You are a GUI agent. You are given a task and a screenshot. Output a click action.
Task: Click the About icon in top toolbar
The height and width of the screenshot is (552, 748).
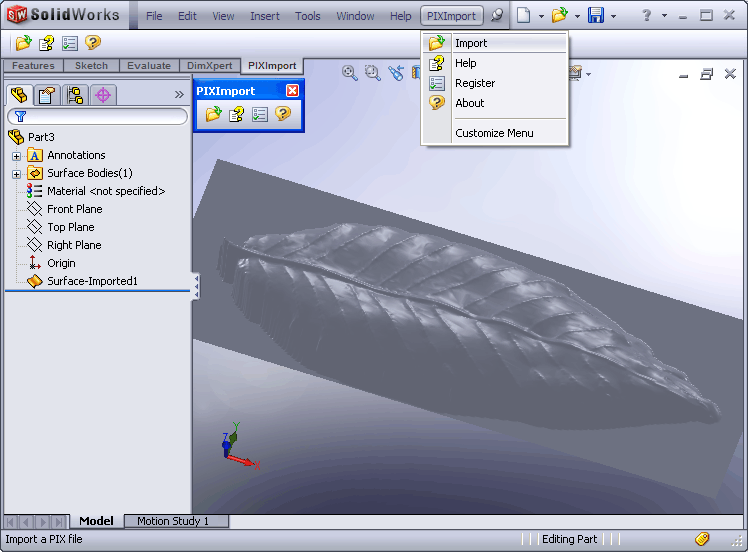tap(93, 43)
